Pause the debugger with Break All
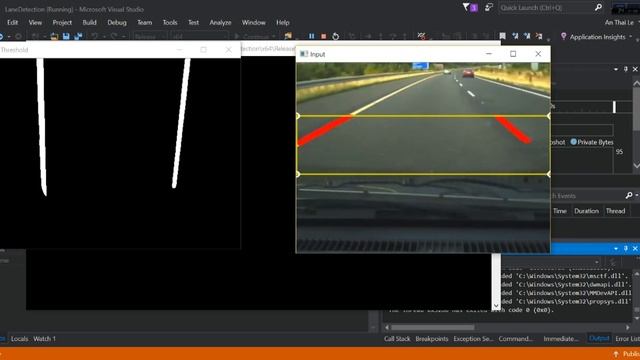Image resolution: width=640 pixels, height=360 pixels. coord(312,36)
